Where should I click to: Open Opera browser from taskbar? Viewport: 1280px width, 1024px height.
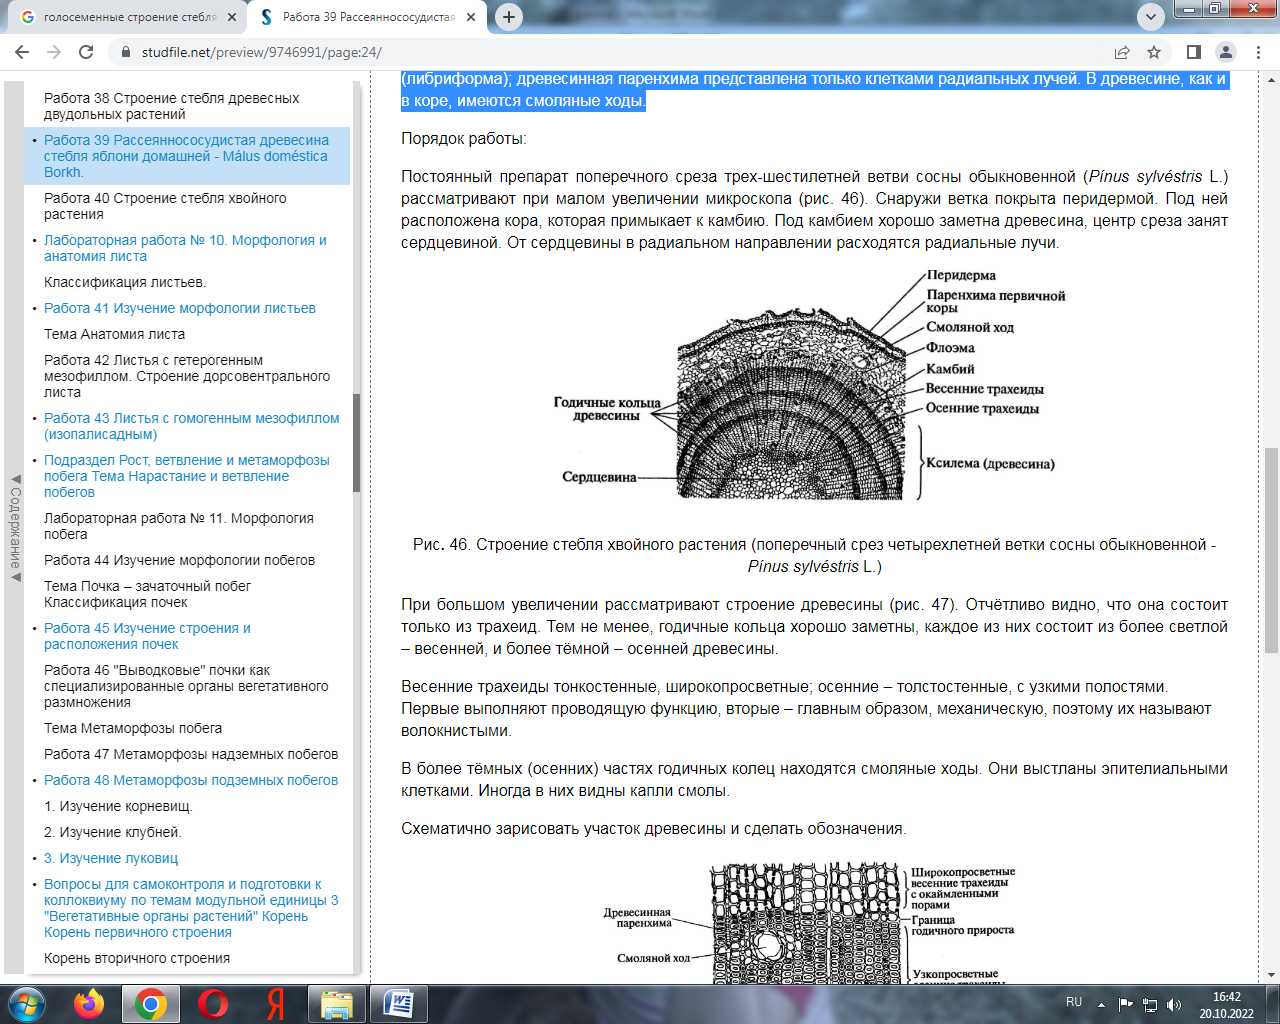(x=212, y=1004)
